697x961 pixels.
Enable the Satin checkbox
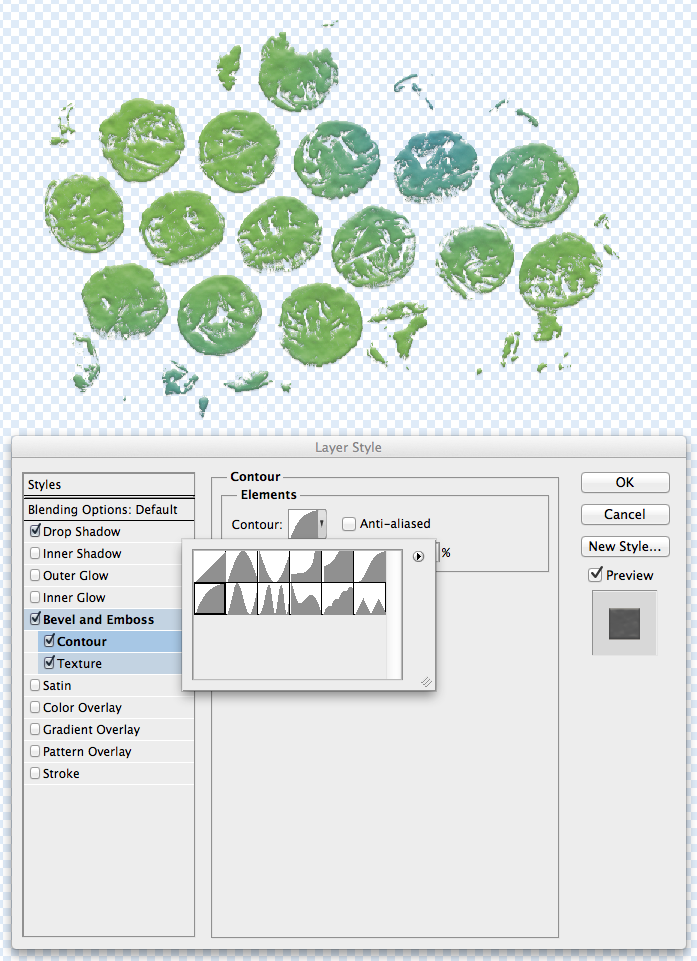[x=36, y=685]
